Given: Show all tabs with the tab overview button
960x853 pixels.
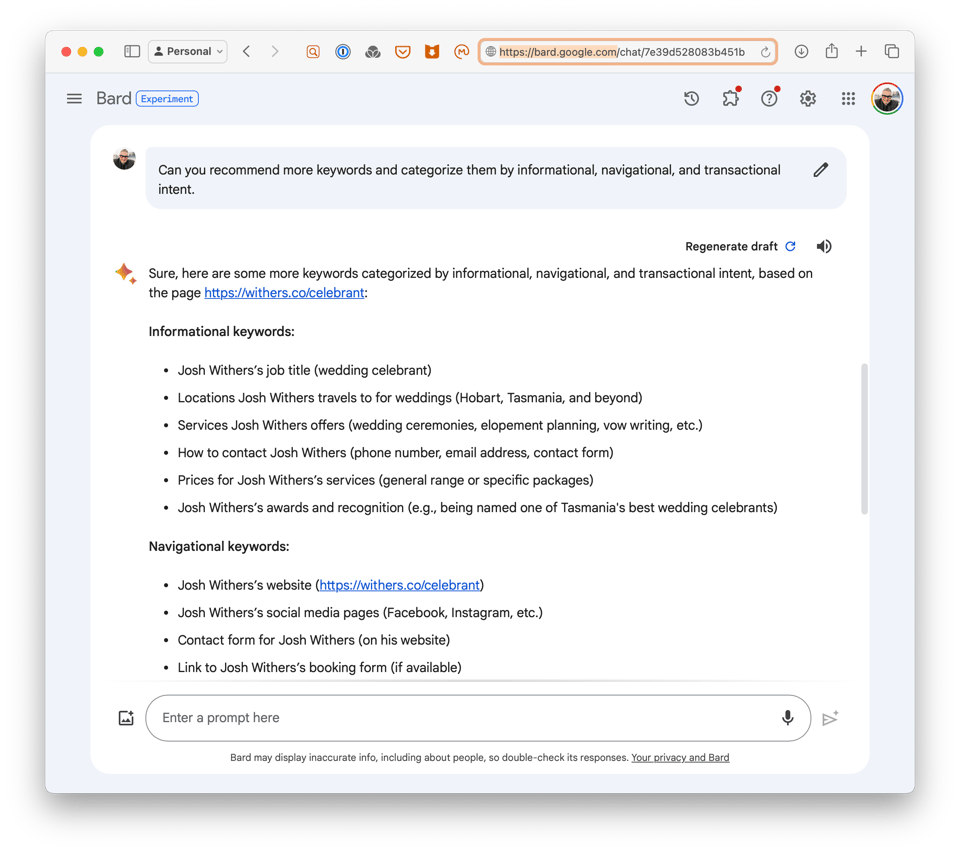Looking at the screenshot, I should 891,51.
